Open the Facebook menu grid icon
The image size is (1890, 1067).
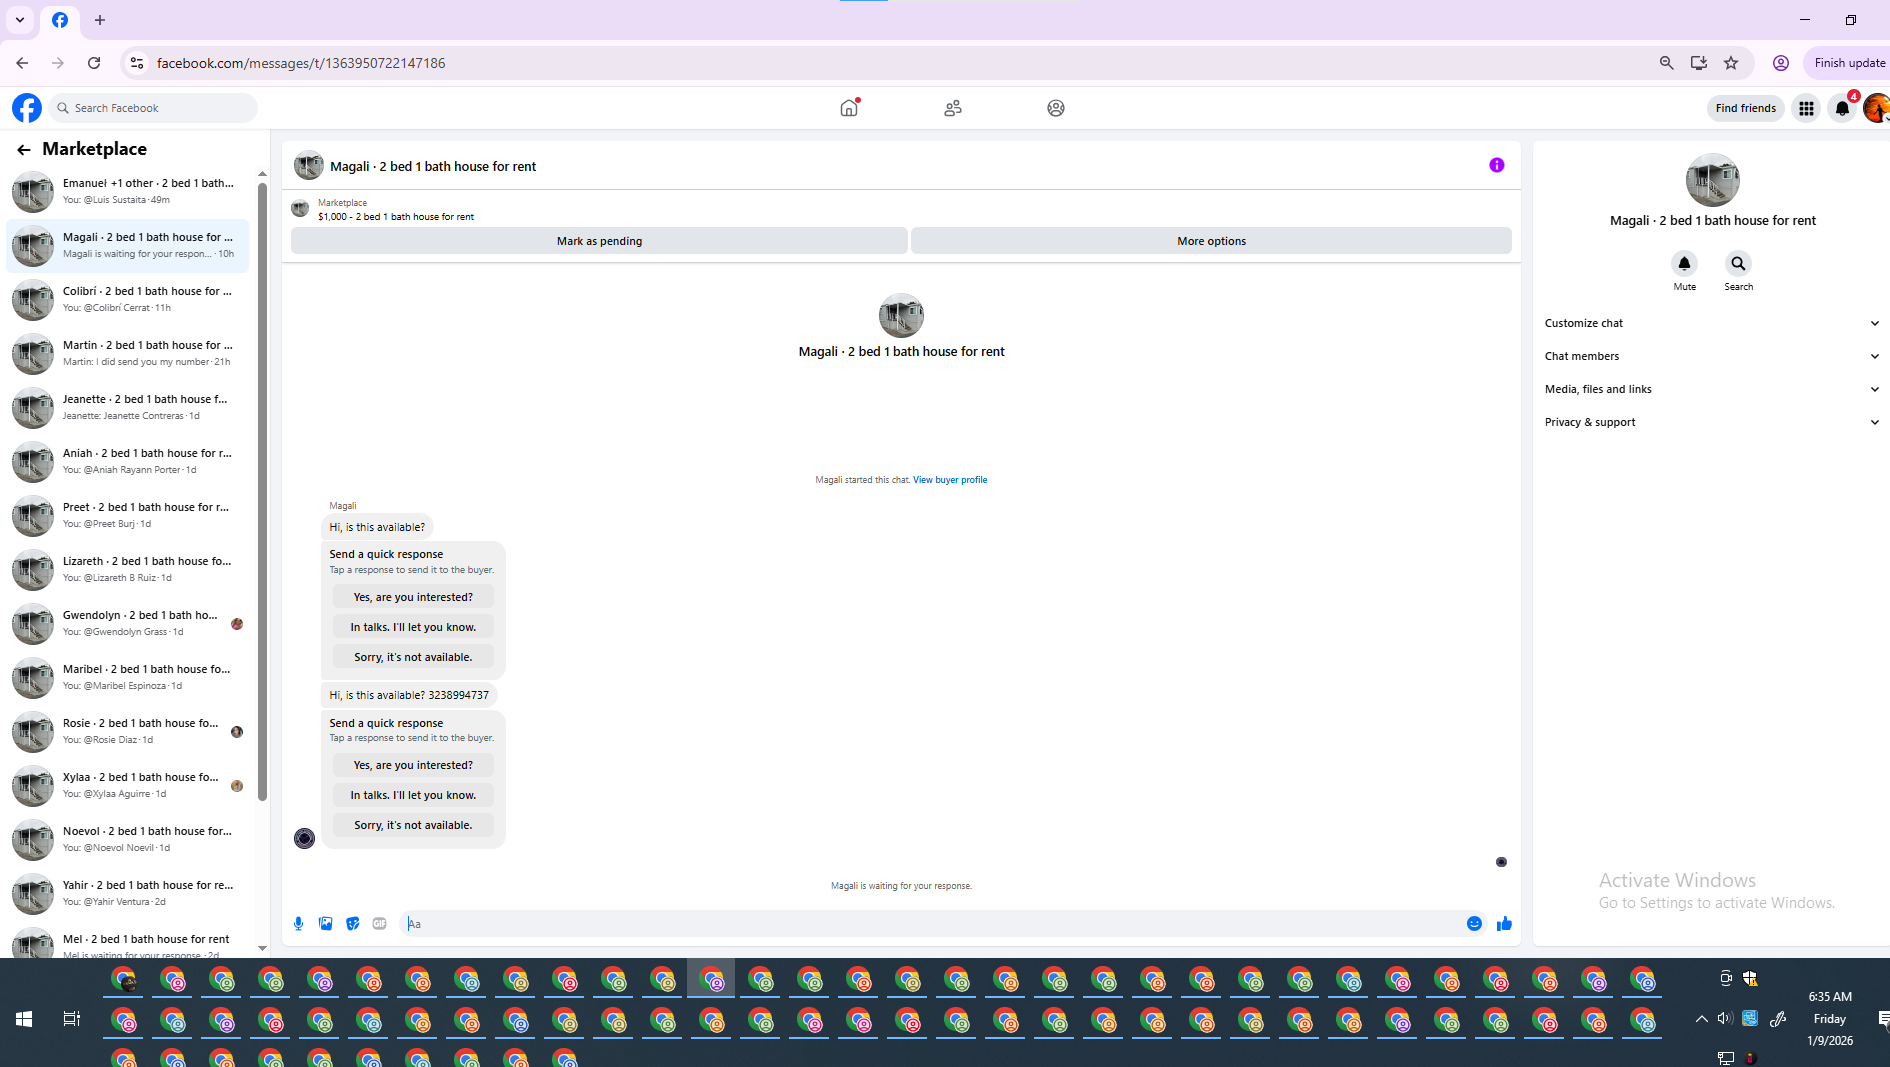tap(1806, 108)
